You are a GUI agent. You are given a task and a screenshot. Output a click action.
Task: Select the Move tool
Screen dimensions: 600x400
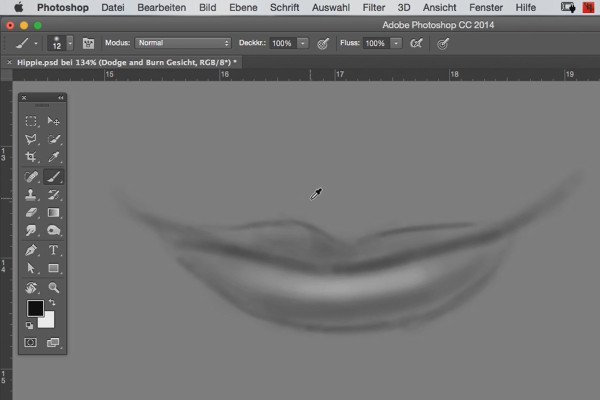pyautogui.click(x=53, y=121)
